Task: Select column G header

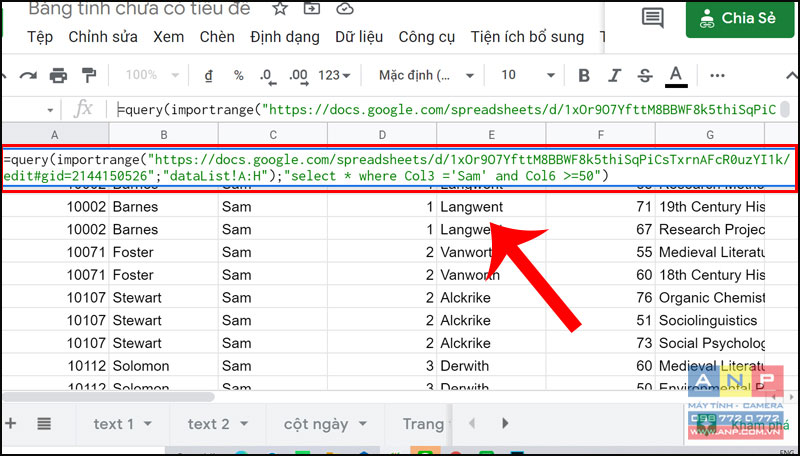Action: tap(710, 135)
